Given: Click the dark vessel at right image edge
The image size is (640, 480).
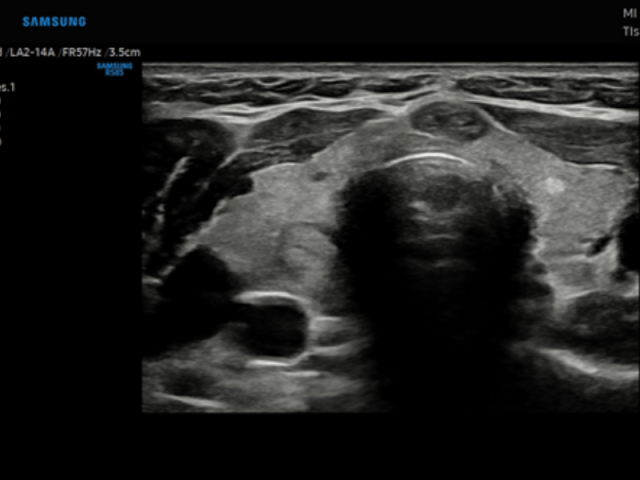Looking at the screenshot, I should coord(628,245).
